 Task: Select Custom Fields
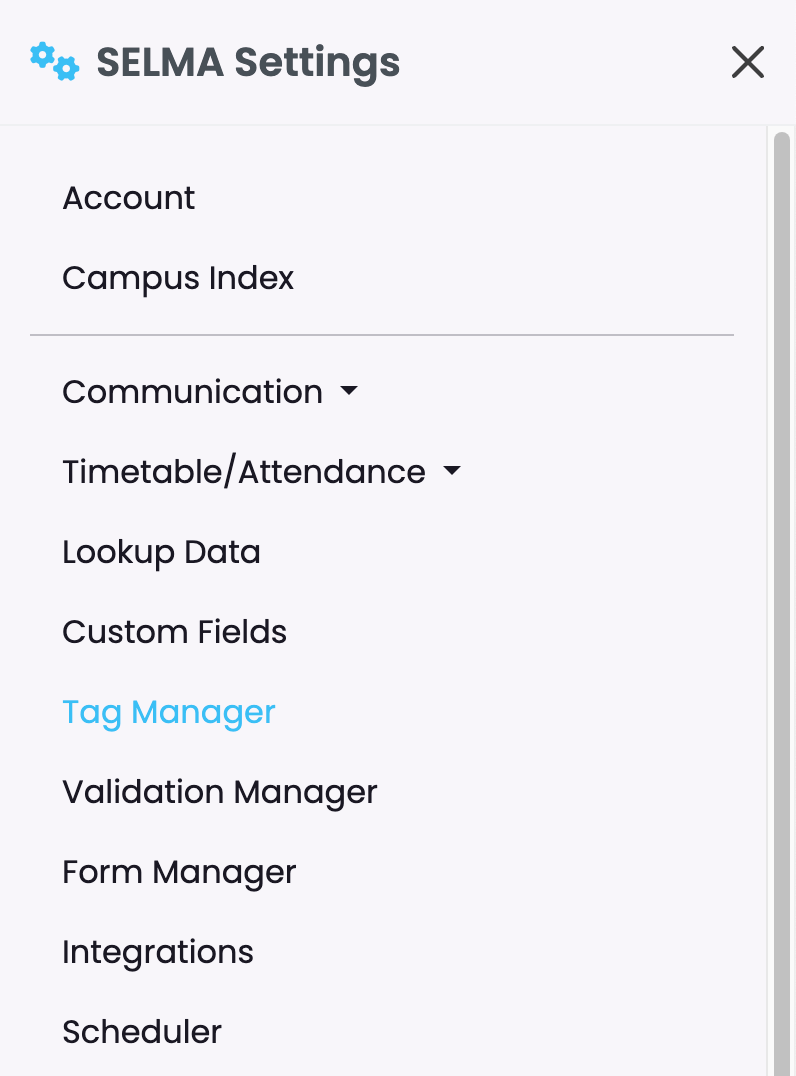coord(174,632)
